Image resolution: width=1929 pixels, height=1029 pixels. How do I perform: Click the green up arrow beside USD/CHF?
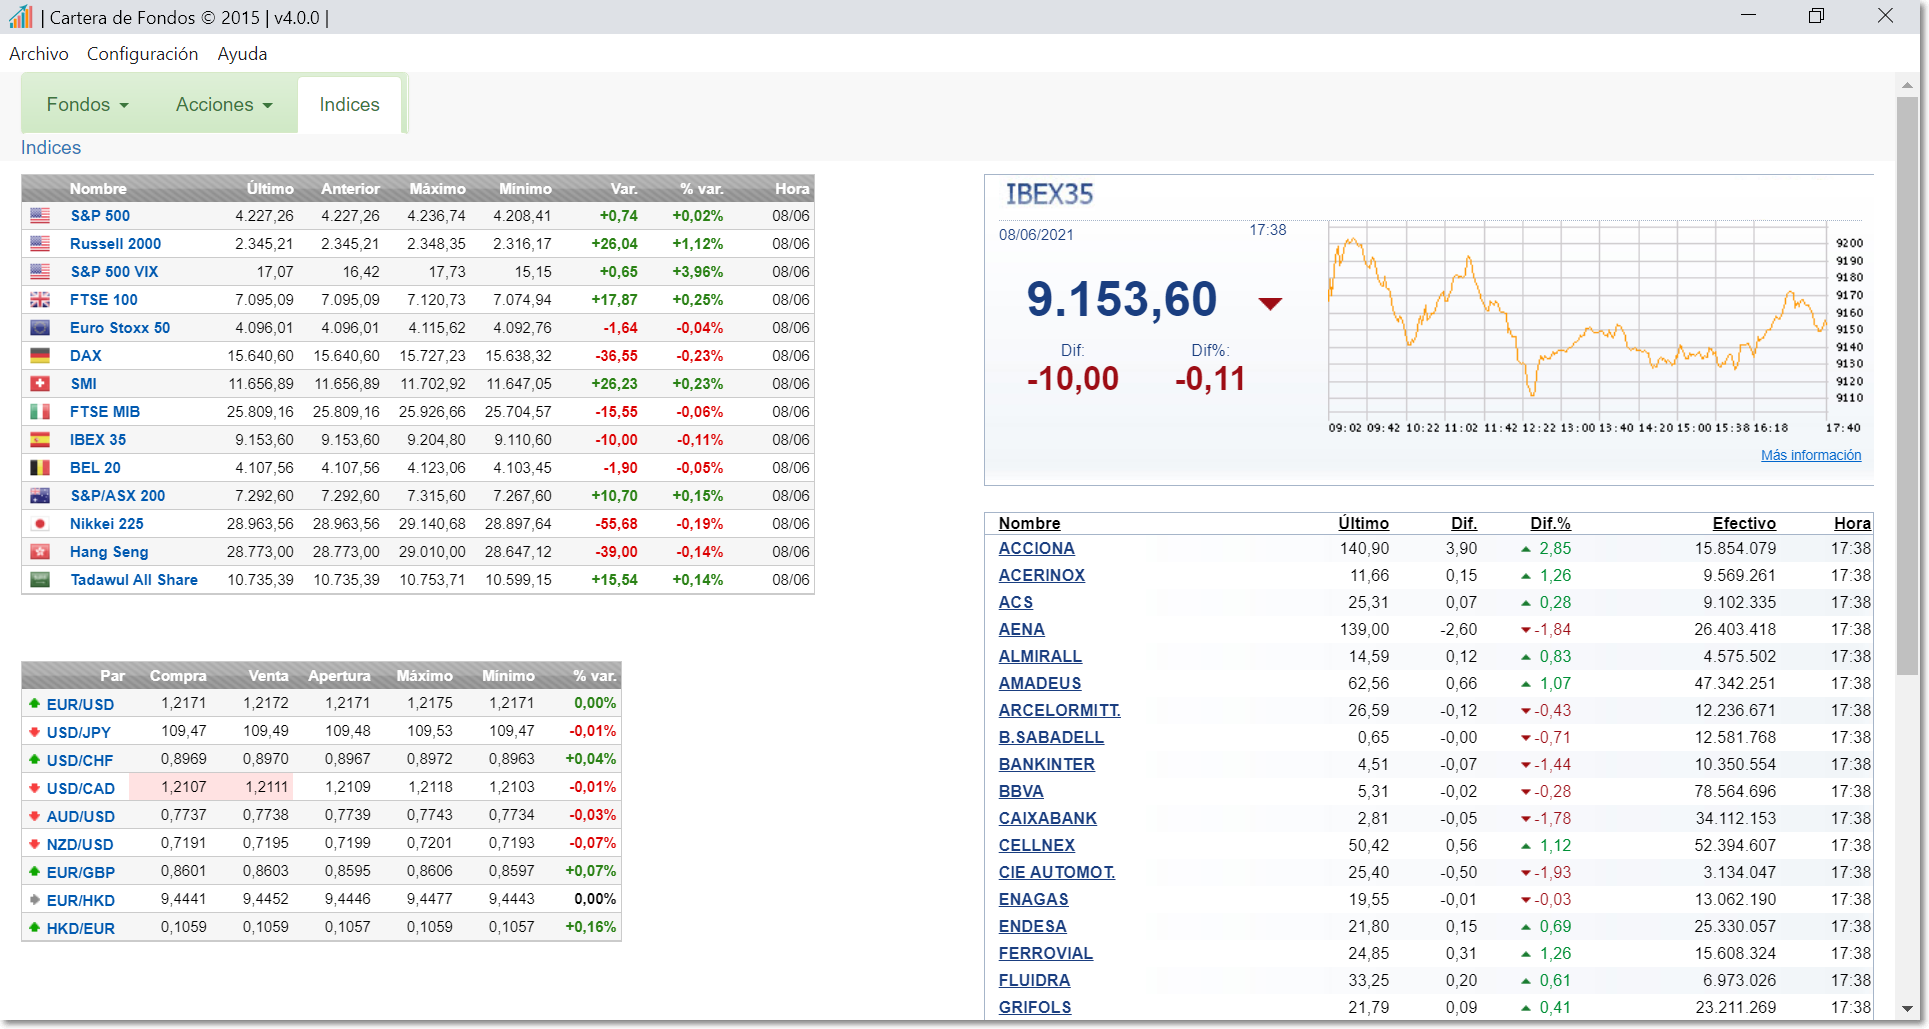[35, 760]
